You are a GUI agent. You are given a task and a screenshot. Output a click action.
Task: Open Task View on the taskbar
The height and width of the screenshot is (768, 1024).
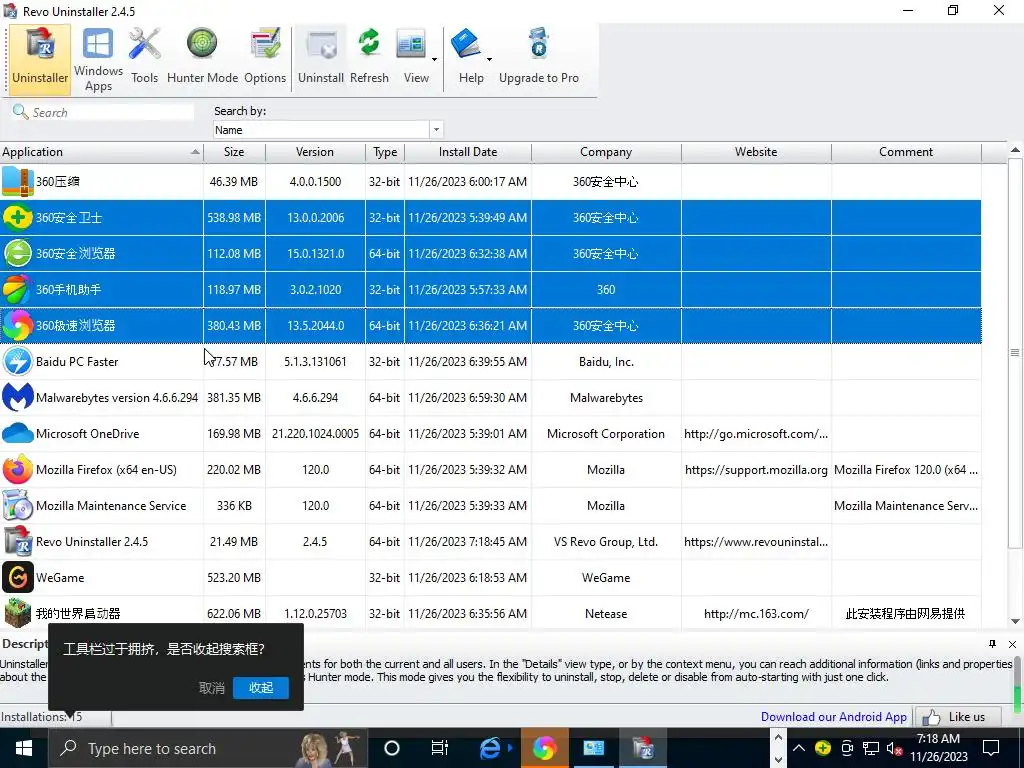click(x=440, y=748)
